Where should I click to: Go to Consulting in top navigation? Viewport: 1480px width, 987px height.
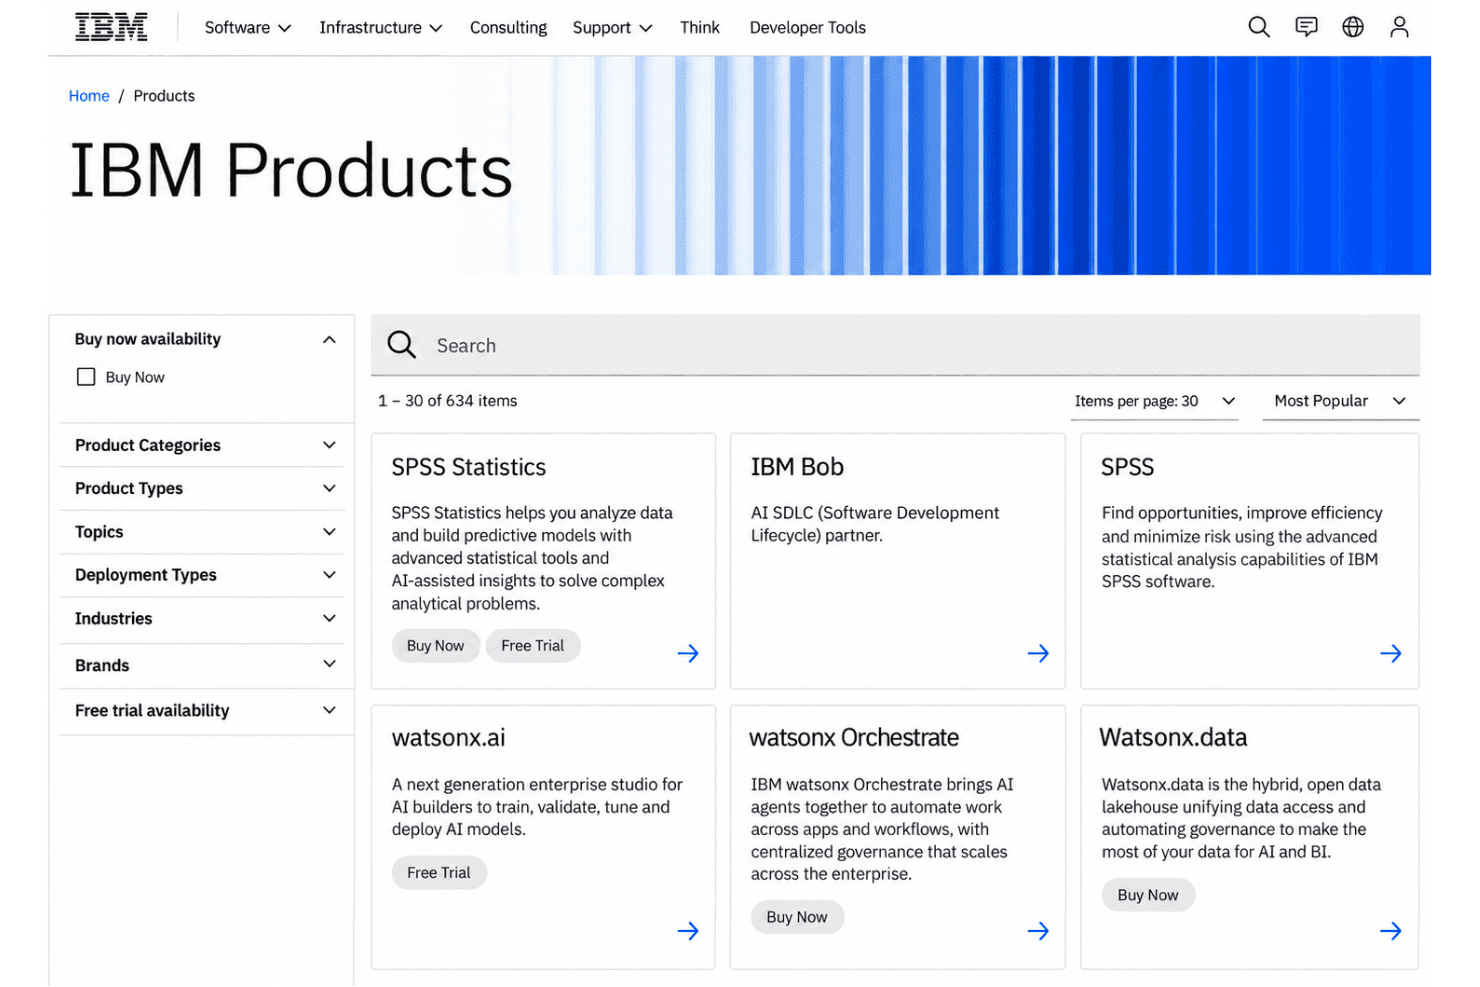point(508,28)
